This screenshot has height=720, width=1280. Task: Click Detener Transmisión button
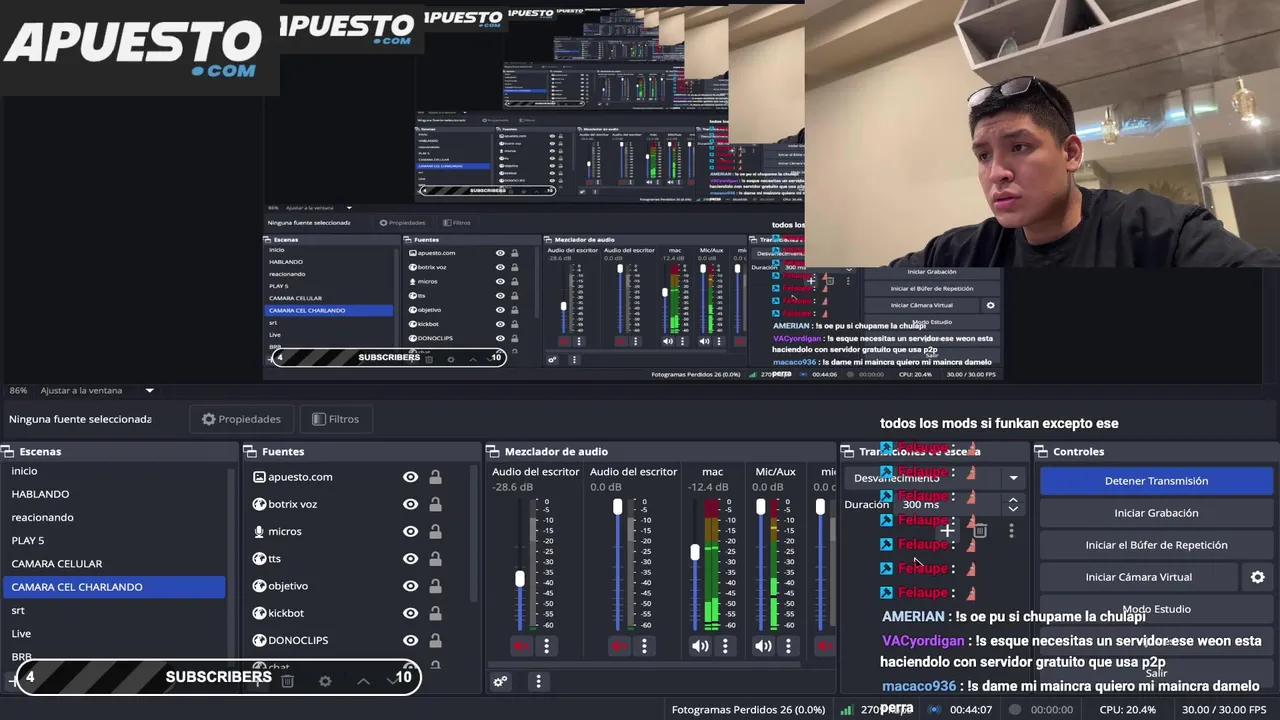pyautogui.click(x=1156, y=481)
